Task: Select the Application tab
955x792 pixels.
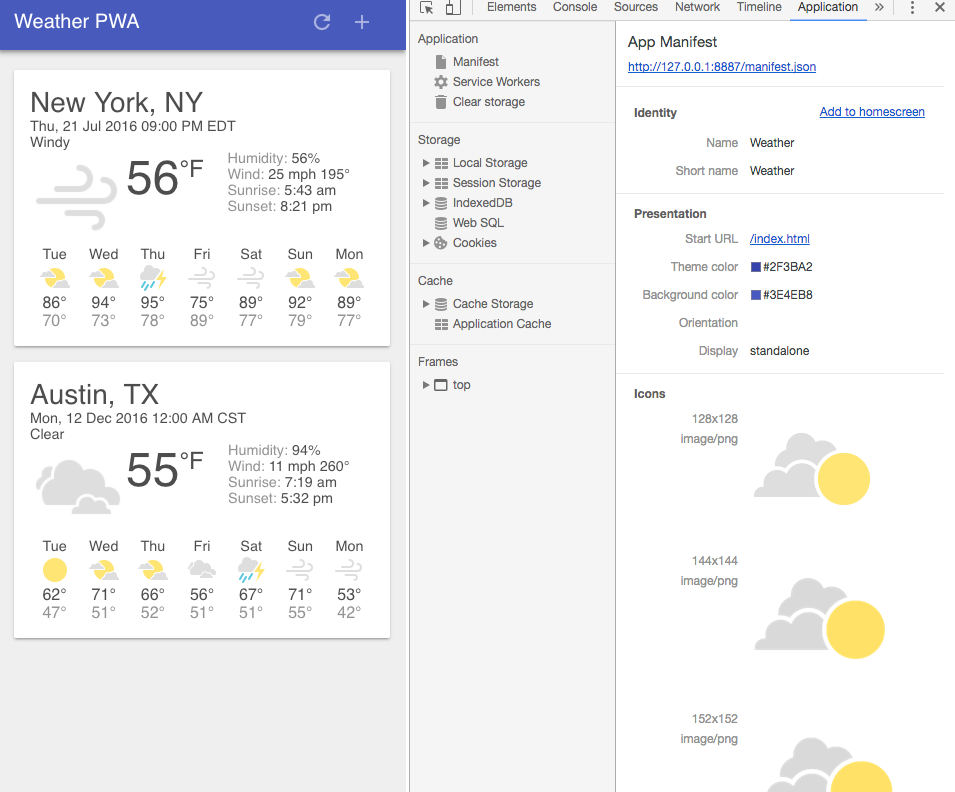Action: pyautogui.click(x=828, y=7)
